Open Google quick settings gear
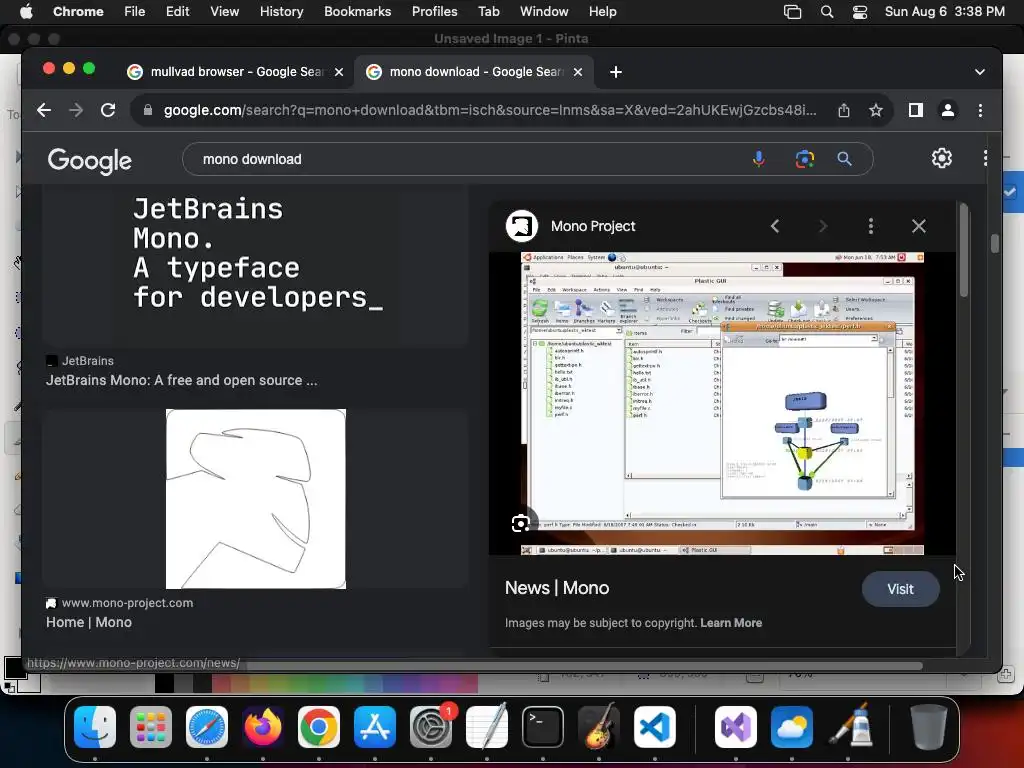 pyautogui.click(x=942, y=158)
